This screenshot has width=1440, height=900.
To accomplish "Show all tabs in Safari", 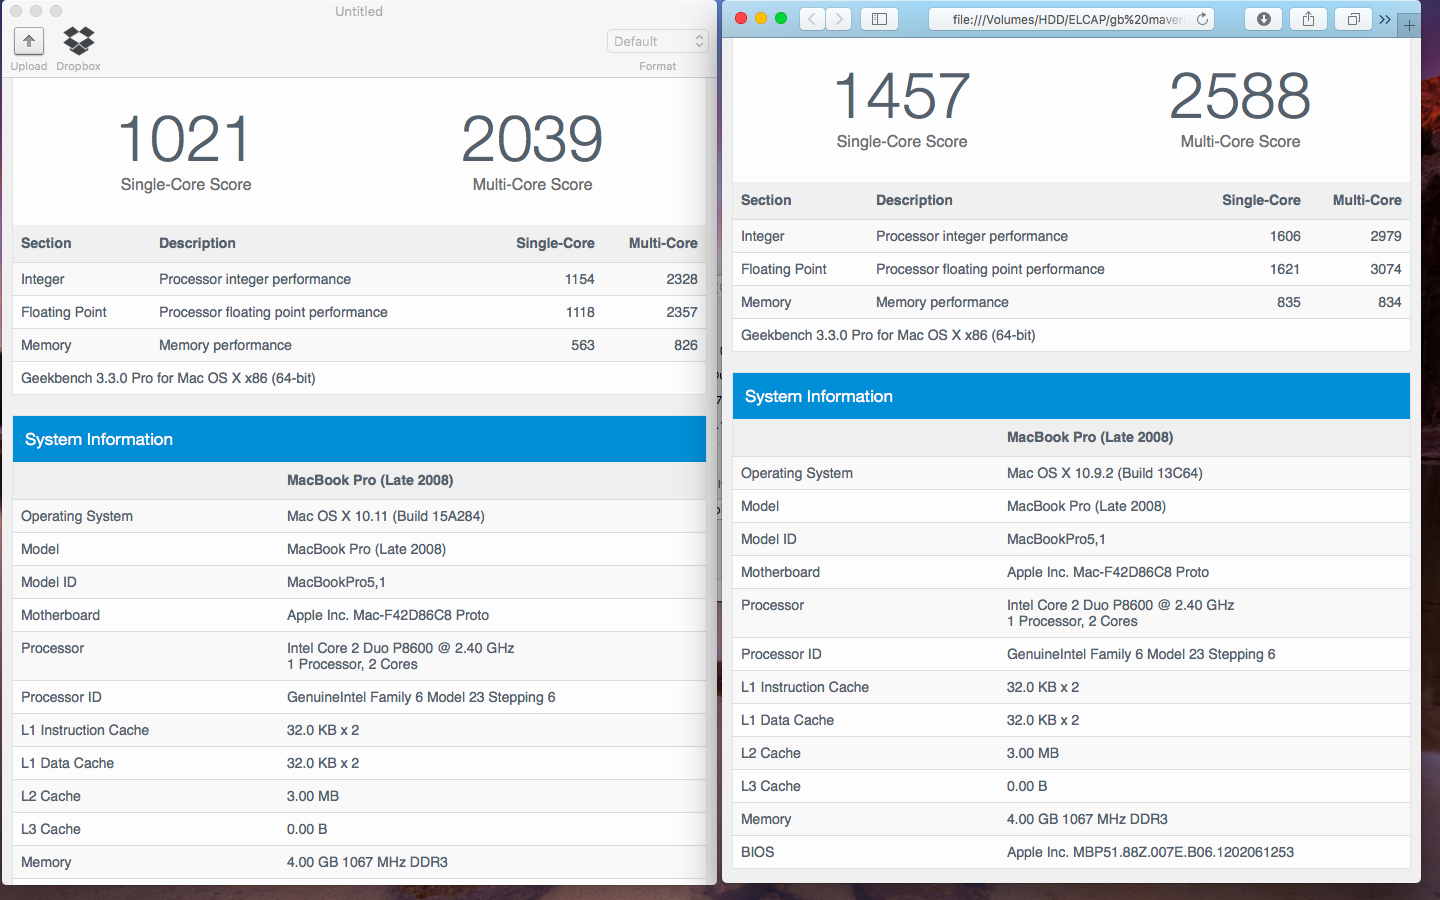I will point(1353,19).
